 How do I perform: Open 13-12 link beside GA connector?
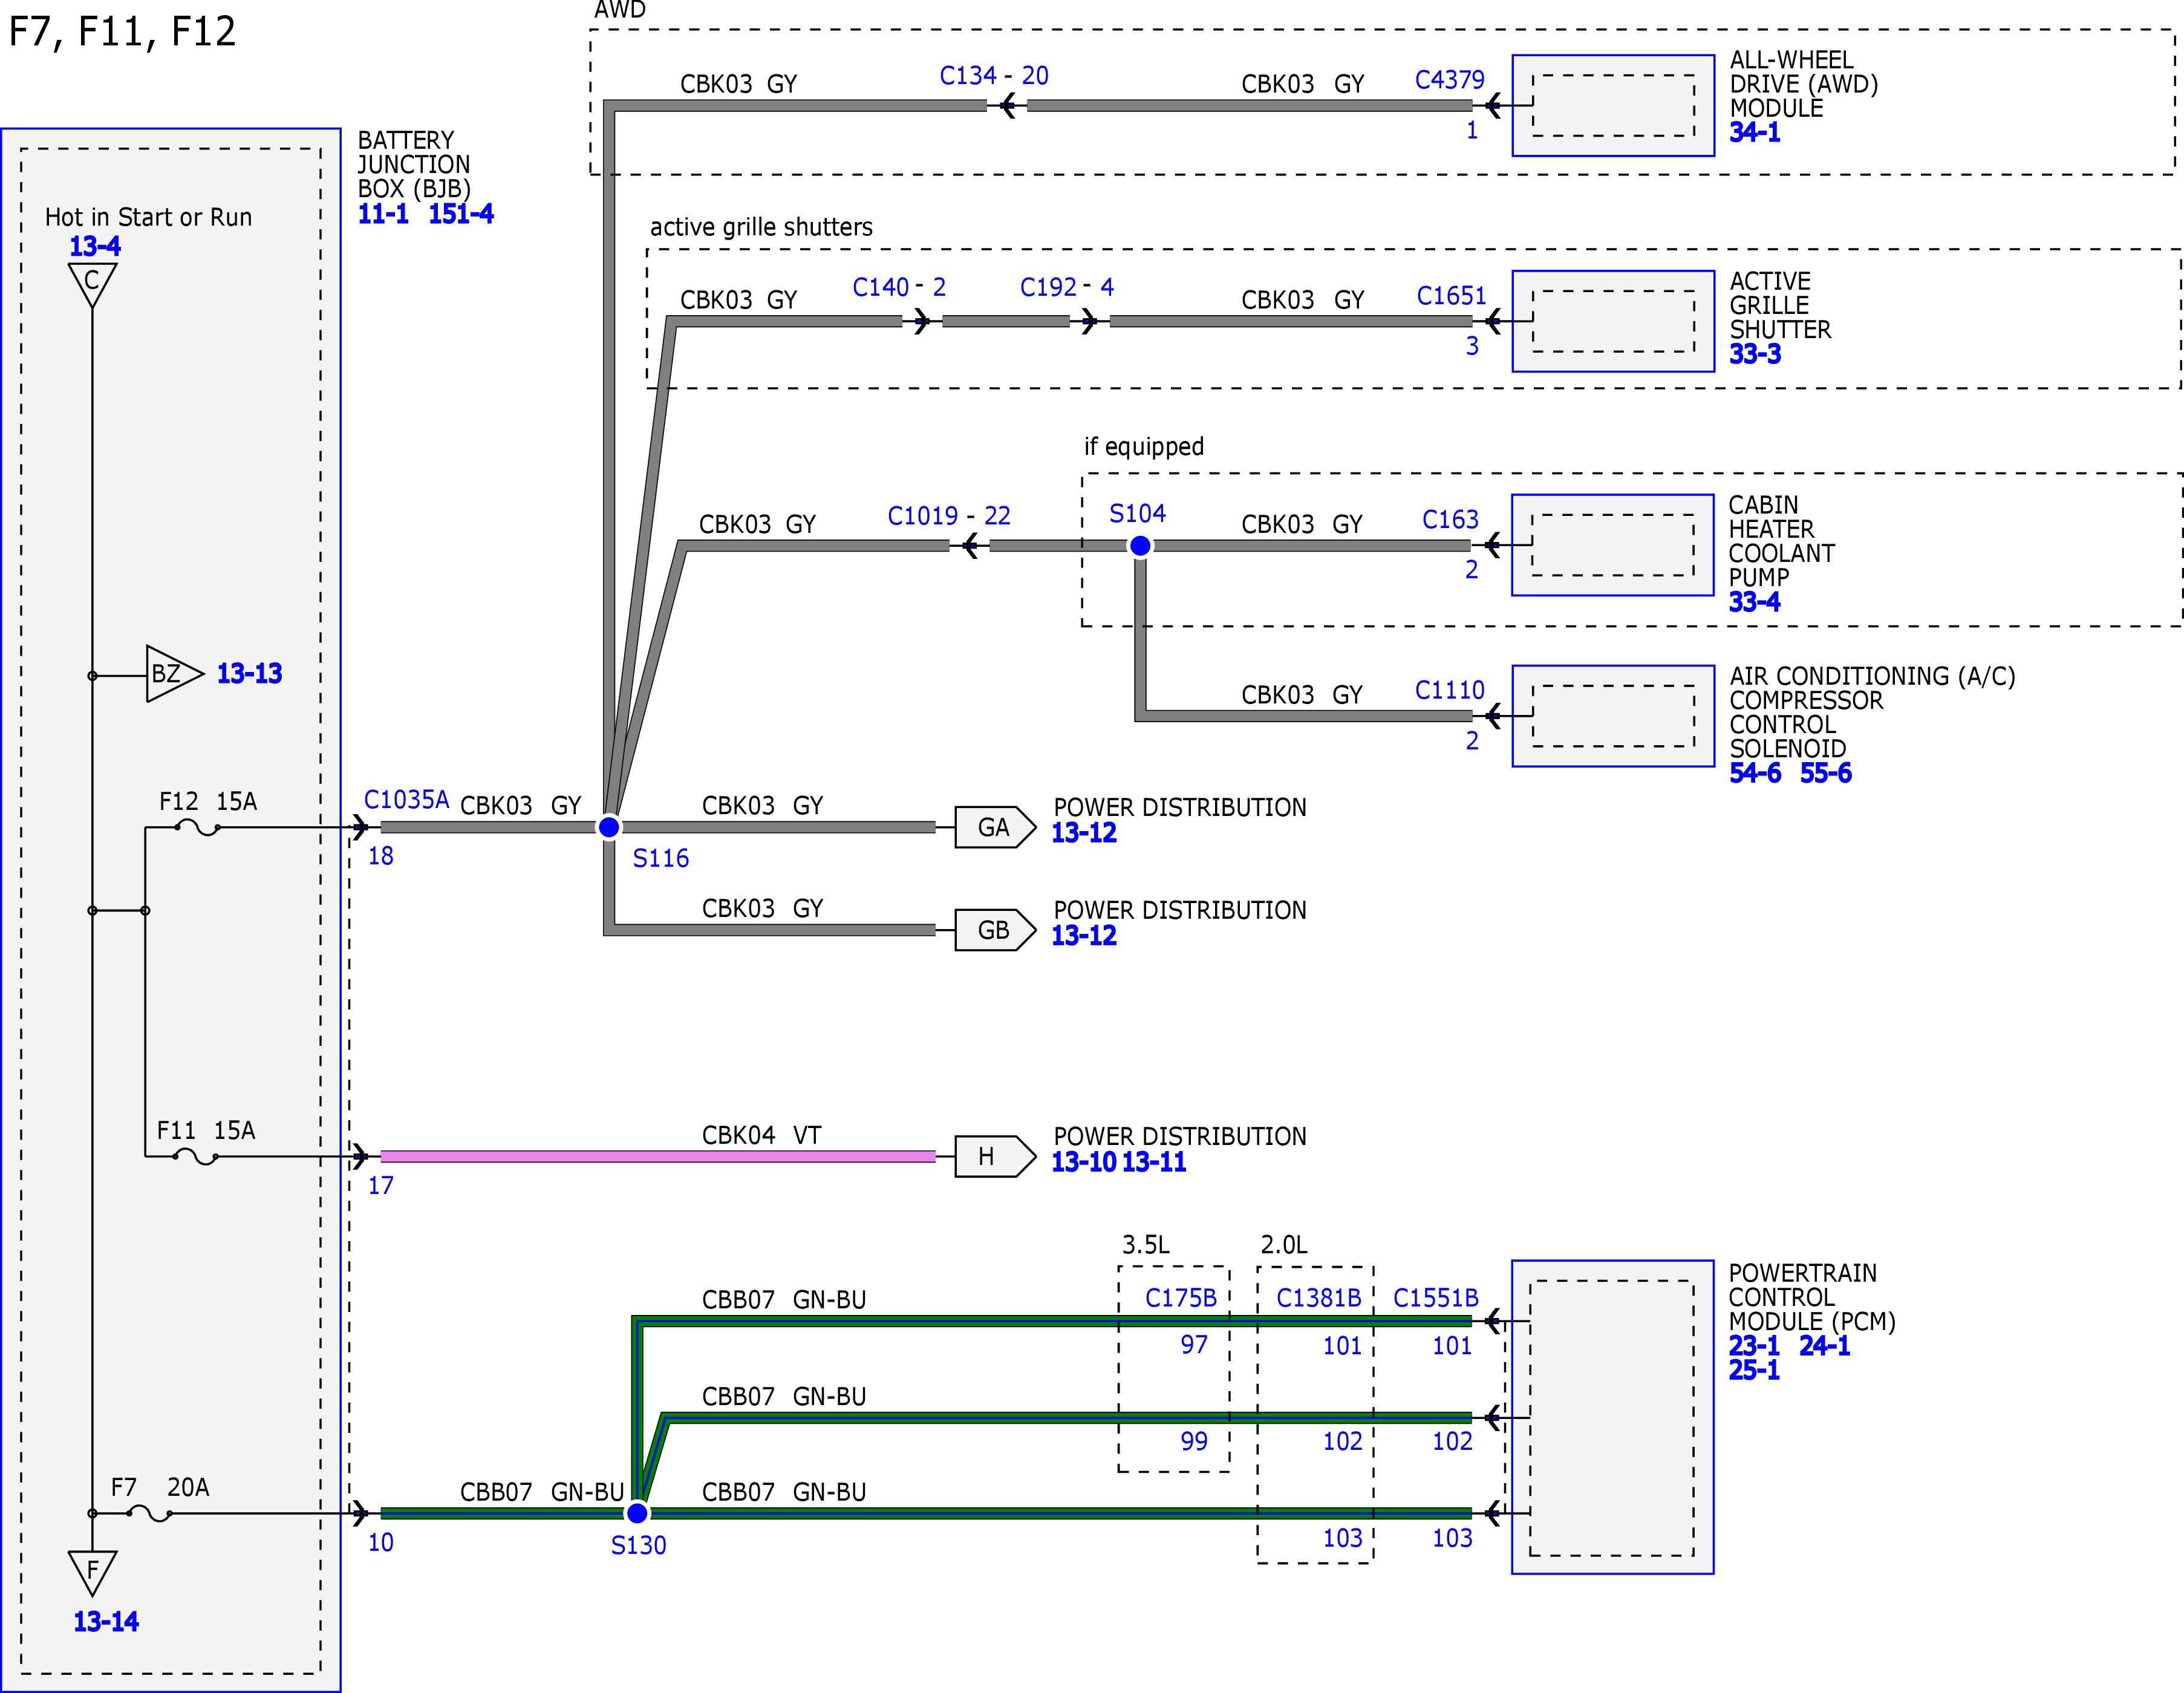1084,833
